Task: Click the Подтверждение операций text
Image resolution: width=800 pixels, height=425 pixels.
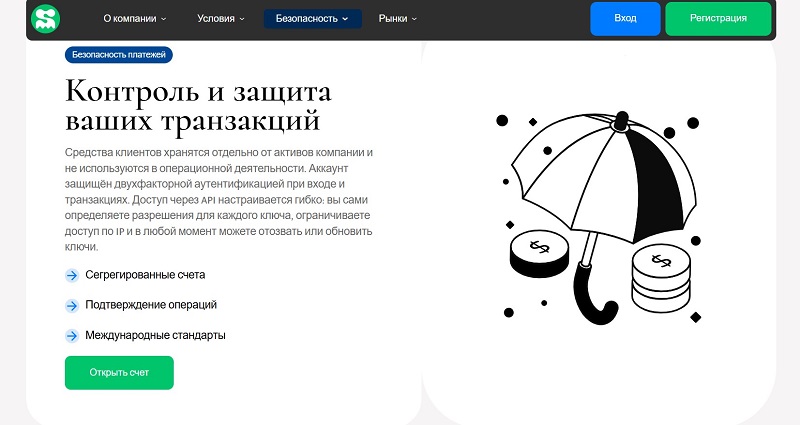Action: [151, 305]
